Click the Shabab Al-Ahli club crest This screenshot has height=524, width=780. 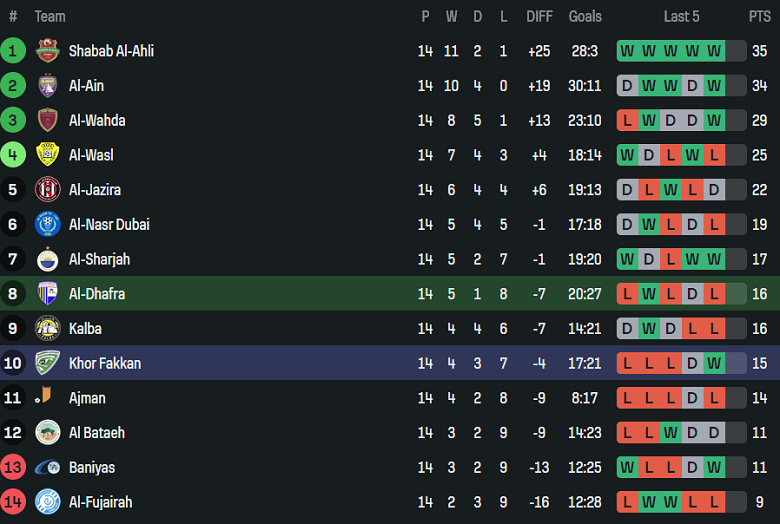tap(48, 51)
